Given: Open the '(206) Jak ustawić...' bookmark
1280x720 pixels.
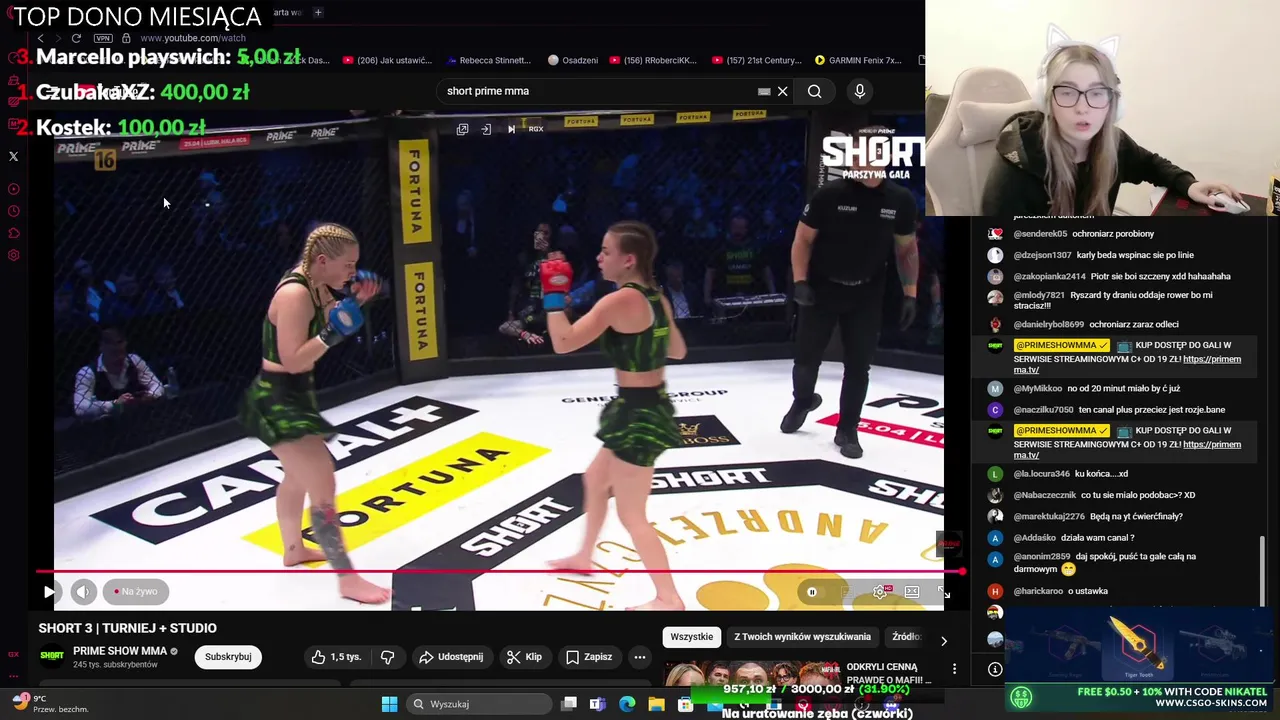Looking at the screenshot, I should (388, 60).
